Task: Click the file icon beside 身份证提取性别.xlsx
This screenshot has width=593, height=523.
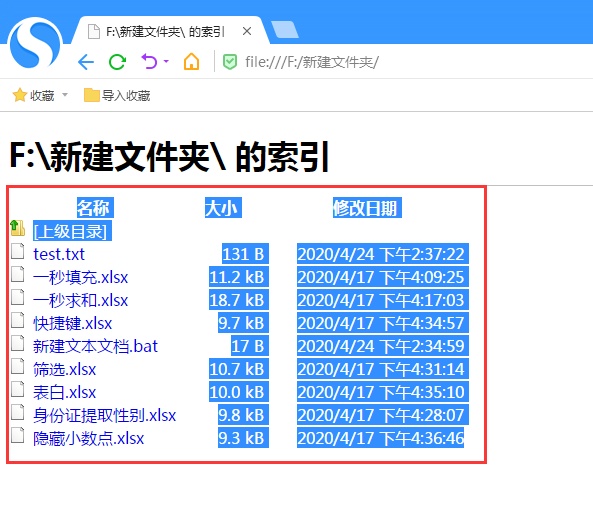Action: [x=17, y=413]
